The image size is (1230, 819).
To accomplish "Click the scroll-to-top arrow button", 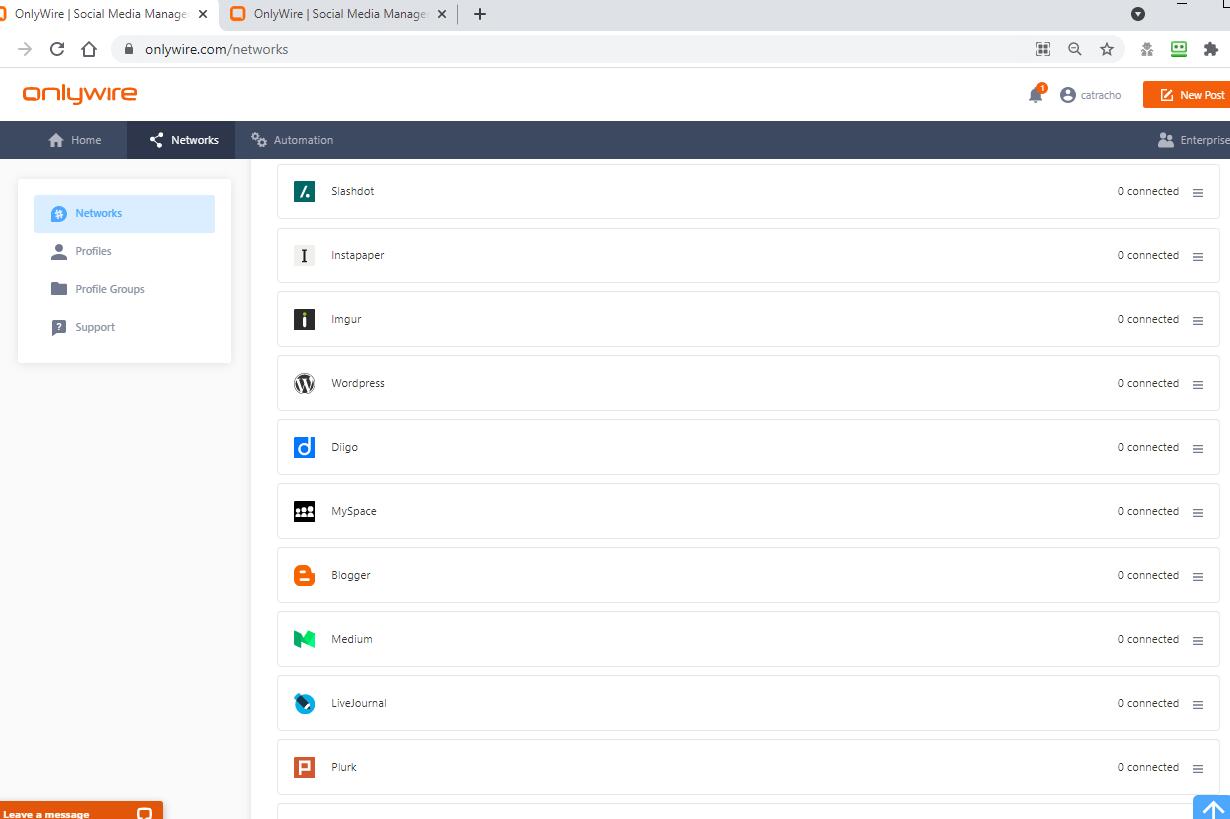I will (x=1212, y=808).
